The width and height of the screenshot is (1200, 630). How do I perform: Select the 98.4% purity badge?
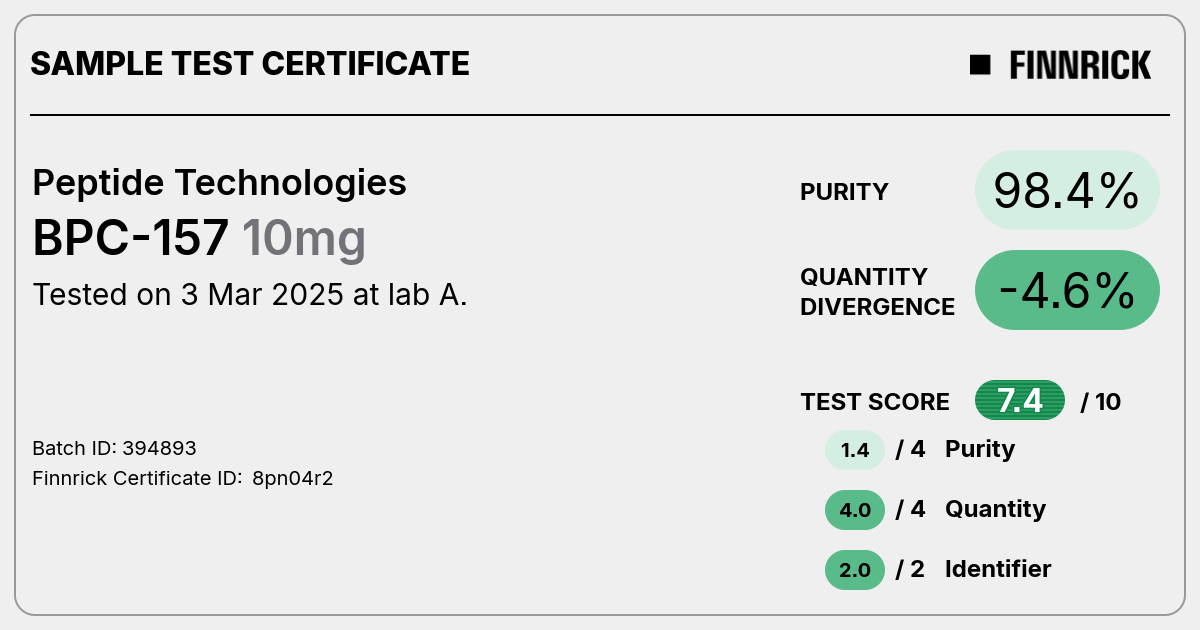click(1067, 190)
